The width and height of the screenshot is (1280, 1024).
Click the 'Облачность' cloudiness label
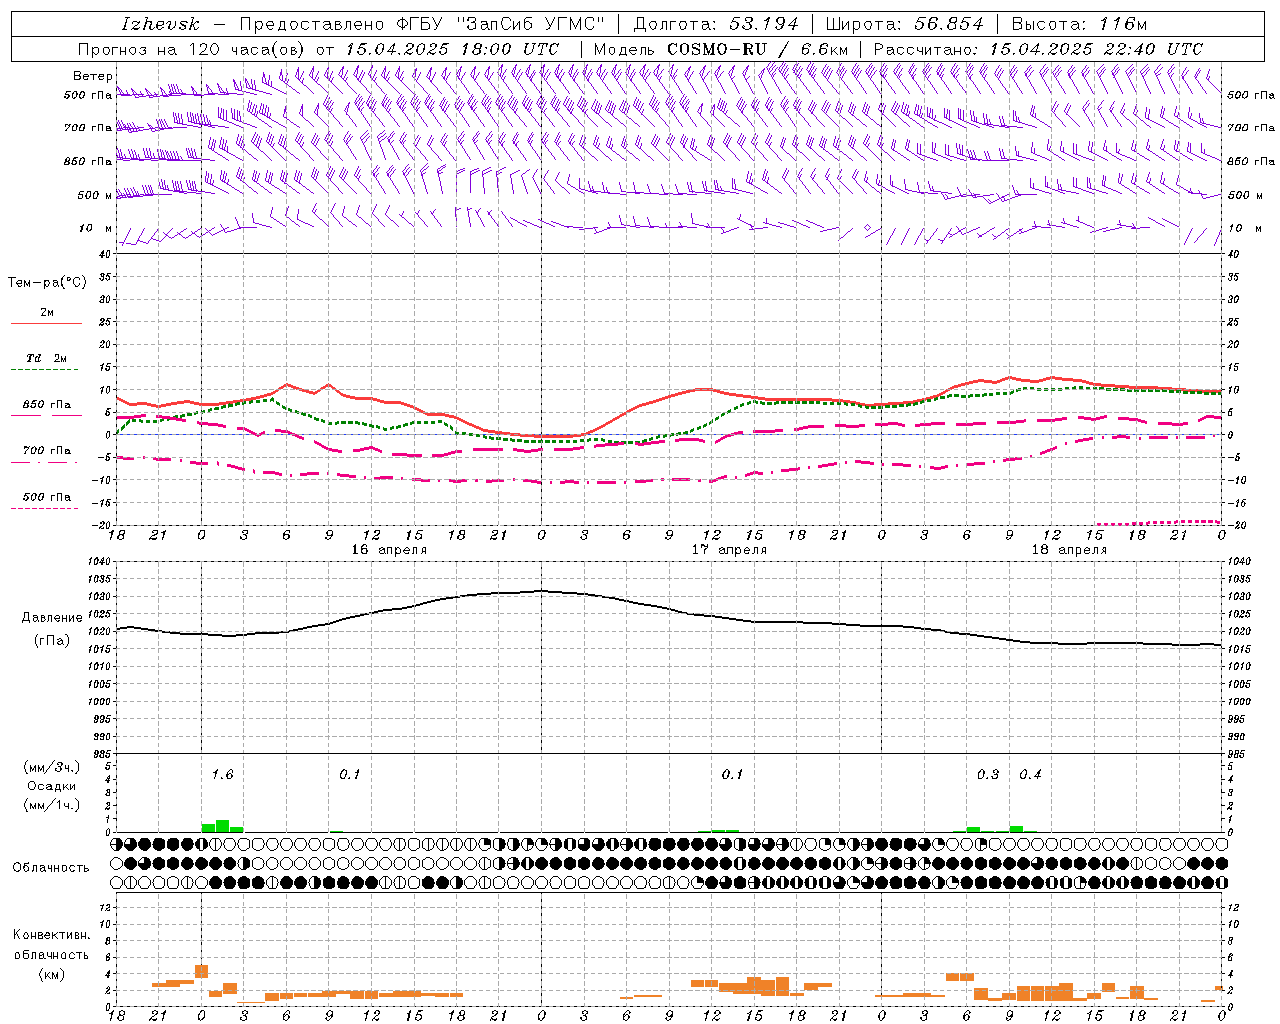[x=51, y=867]
